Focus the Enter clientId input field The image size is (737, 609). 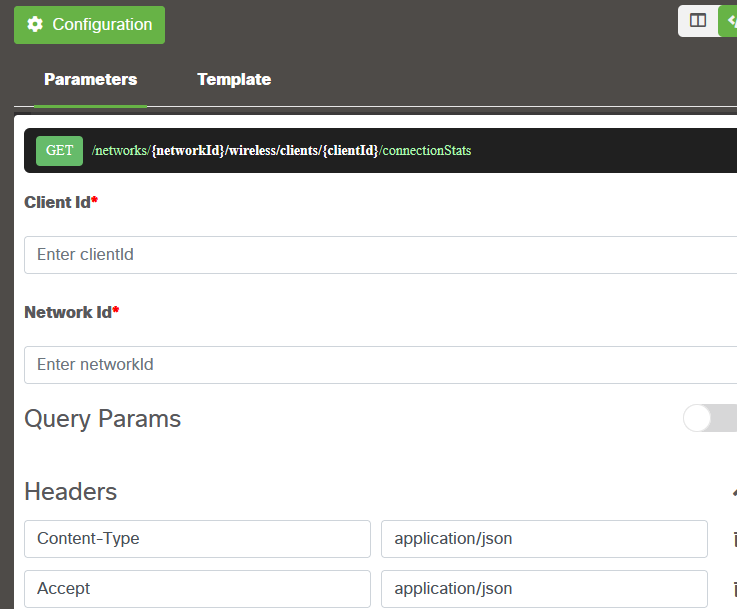point(380,255)
